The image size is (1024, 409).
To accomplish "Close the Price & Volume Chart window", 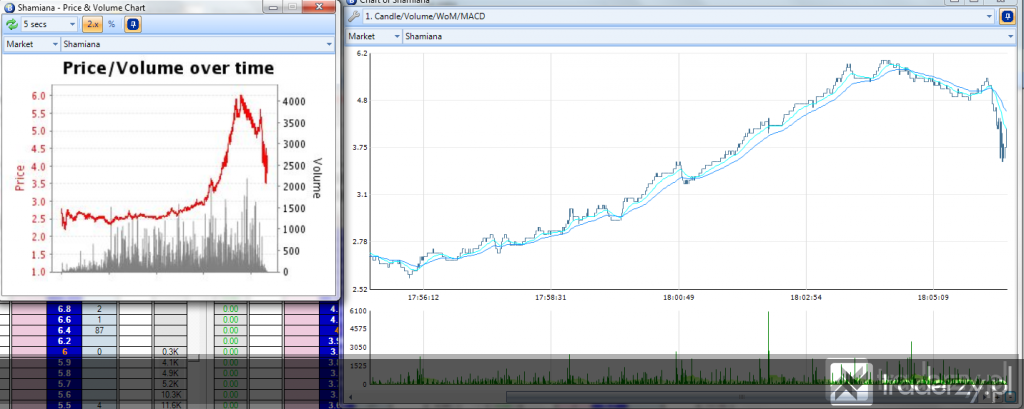I will click(x=319, y=7).
